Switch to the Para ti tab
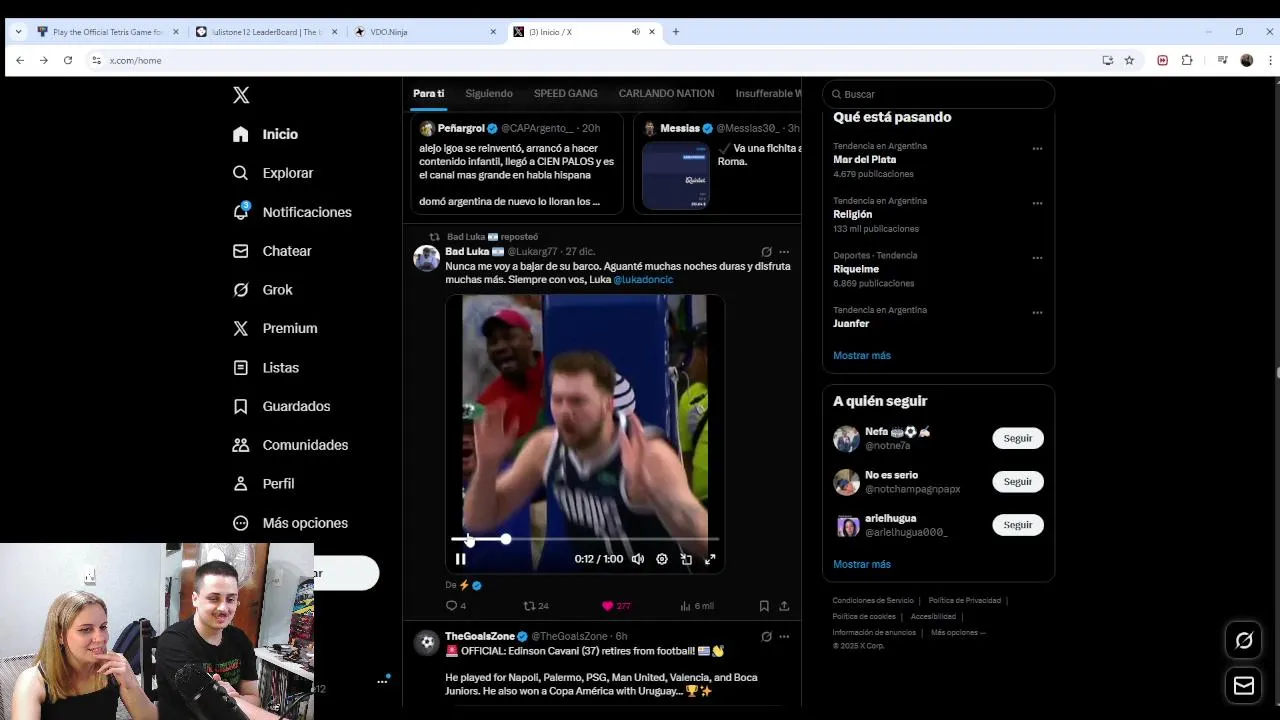The width and height of the screenshot is (1280, 720). pos(428,93)
